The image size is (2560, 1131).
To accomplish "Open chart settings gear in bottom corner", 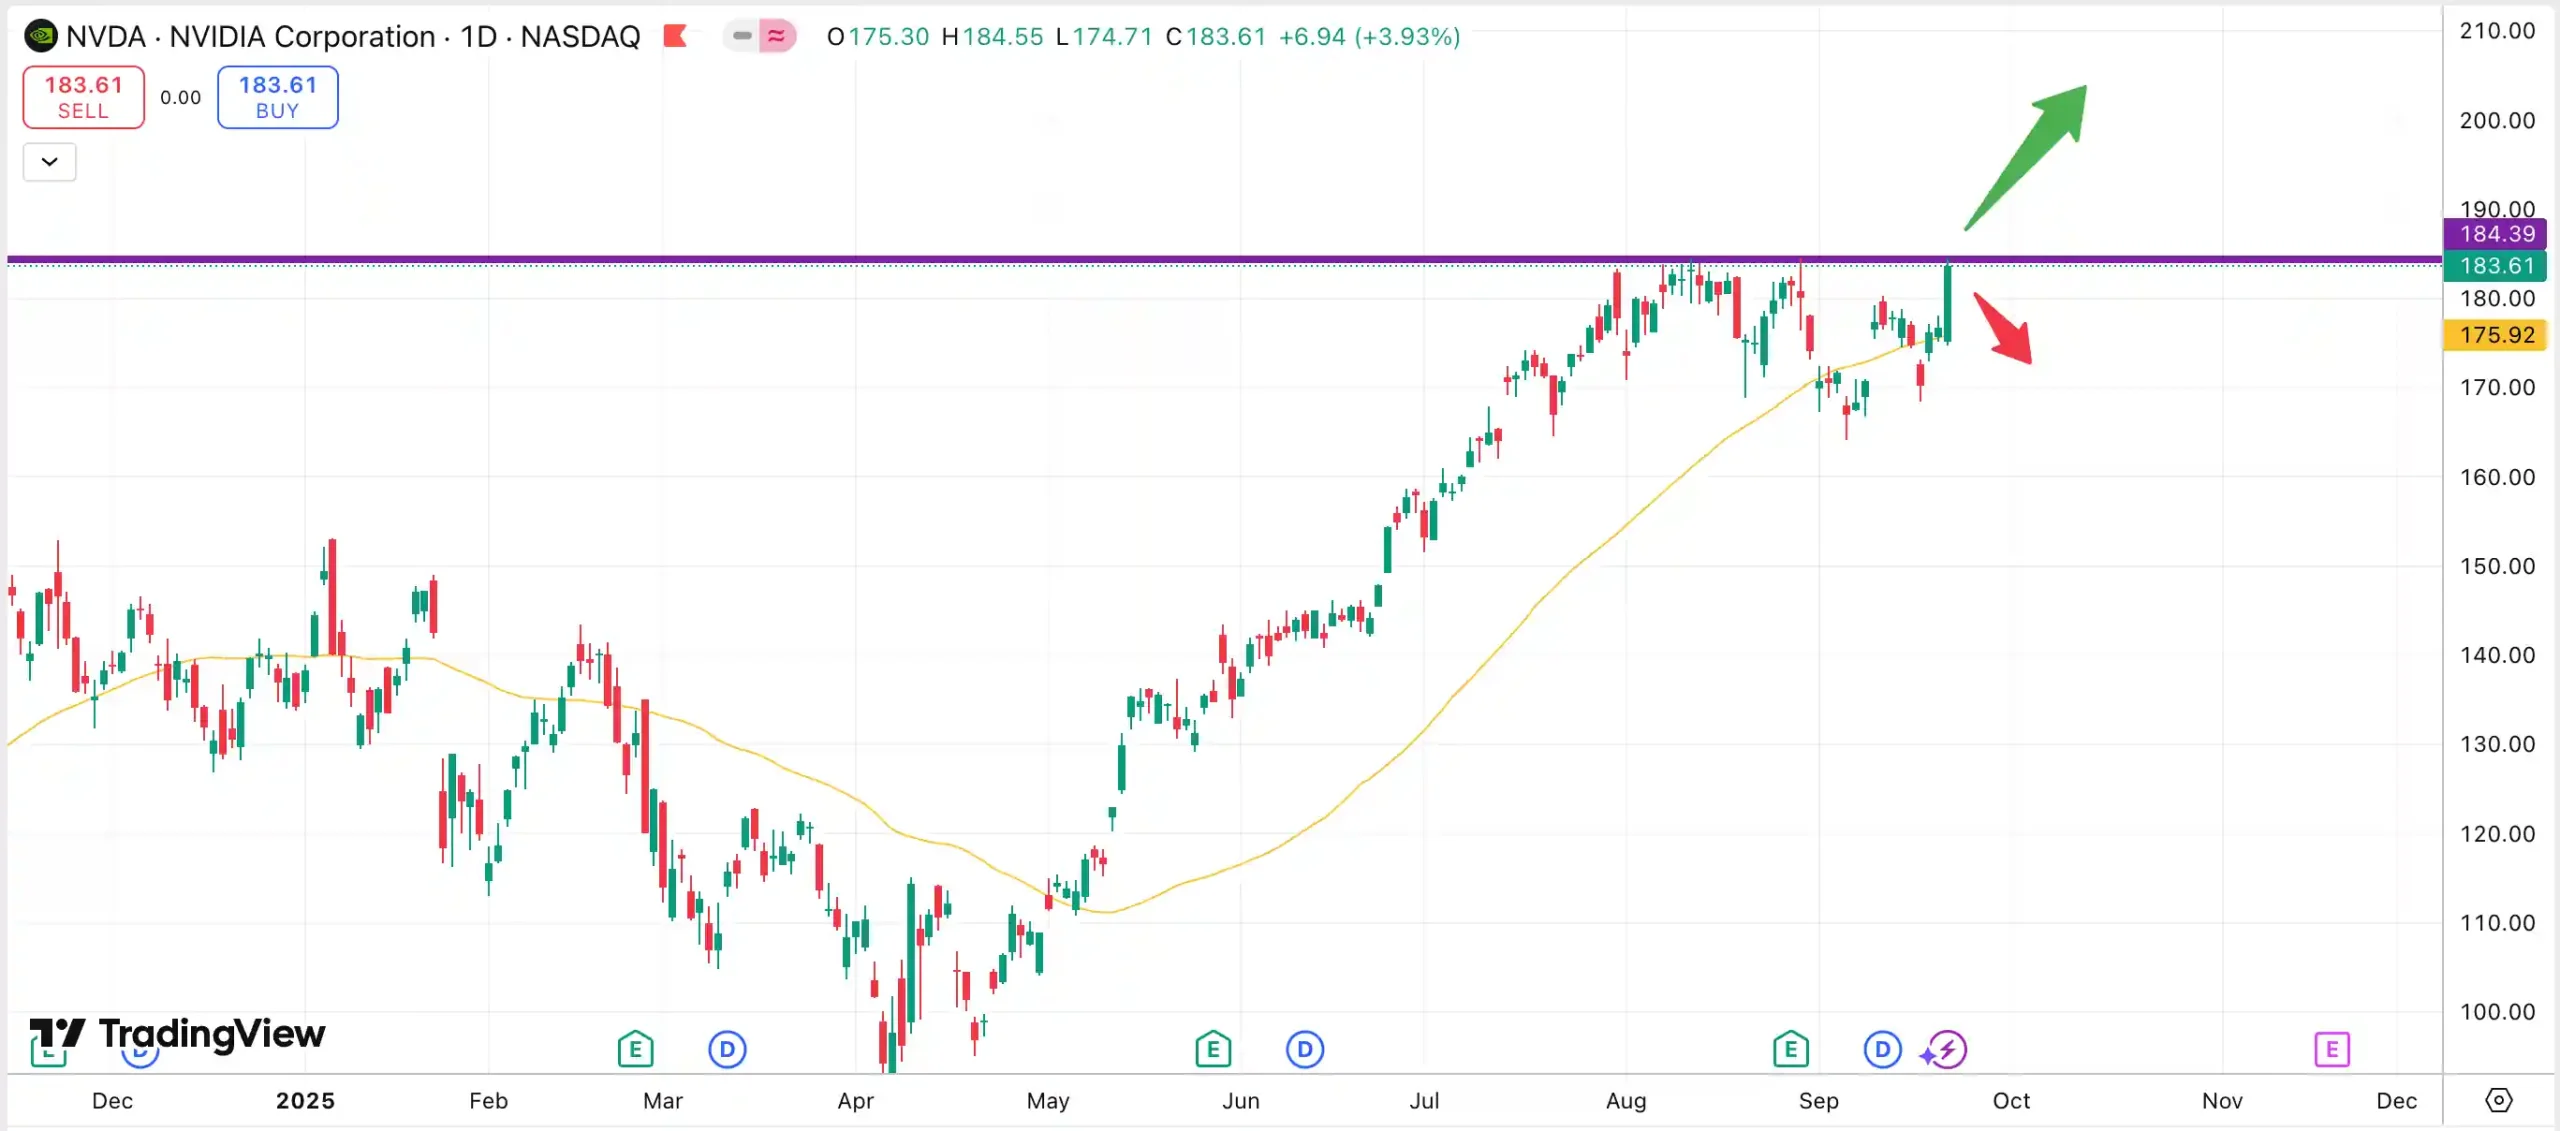I will 2498,1100.
